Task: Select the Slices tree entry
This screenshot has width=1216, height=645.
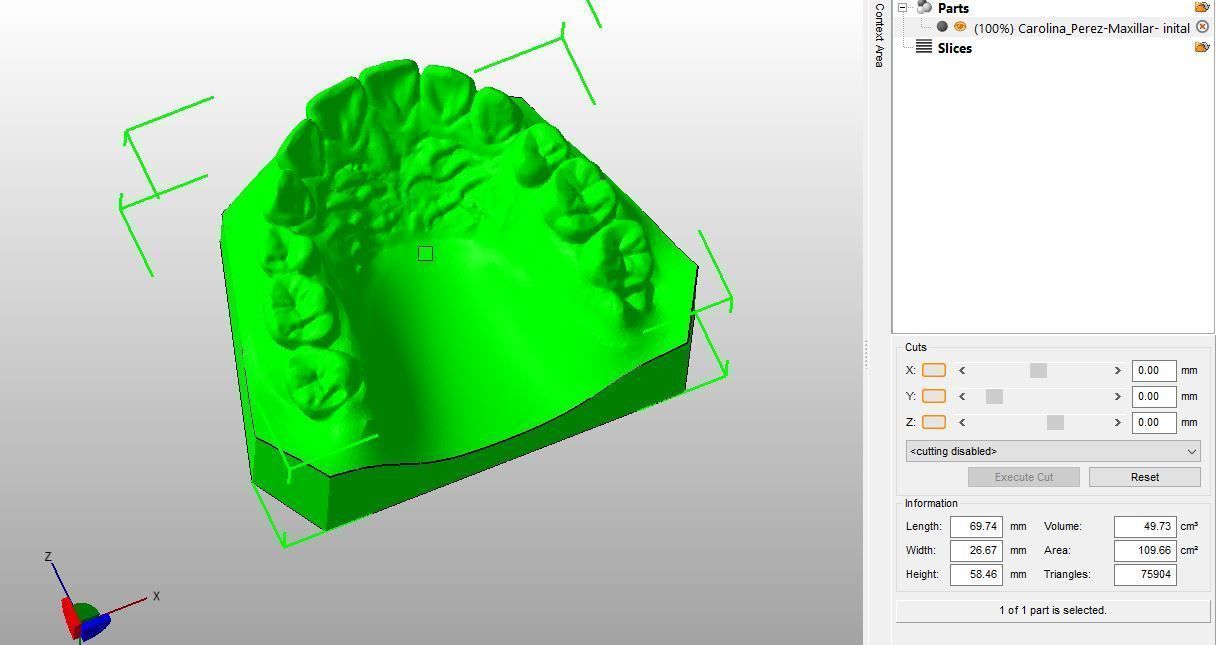Action: (954, 48)
